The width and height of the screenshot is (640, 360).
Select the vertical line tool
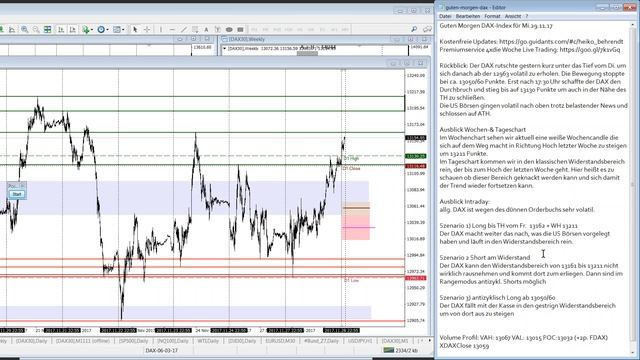[x=161, y=29]
